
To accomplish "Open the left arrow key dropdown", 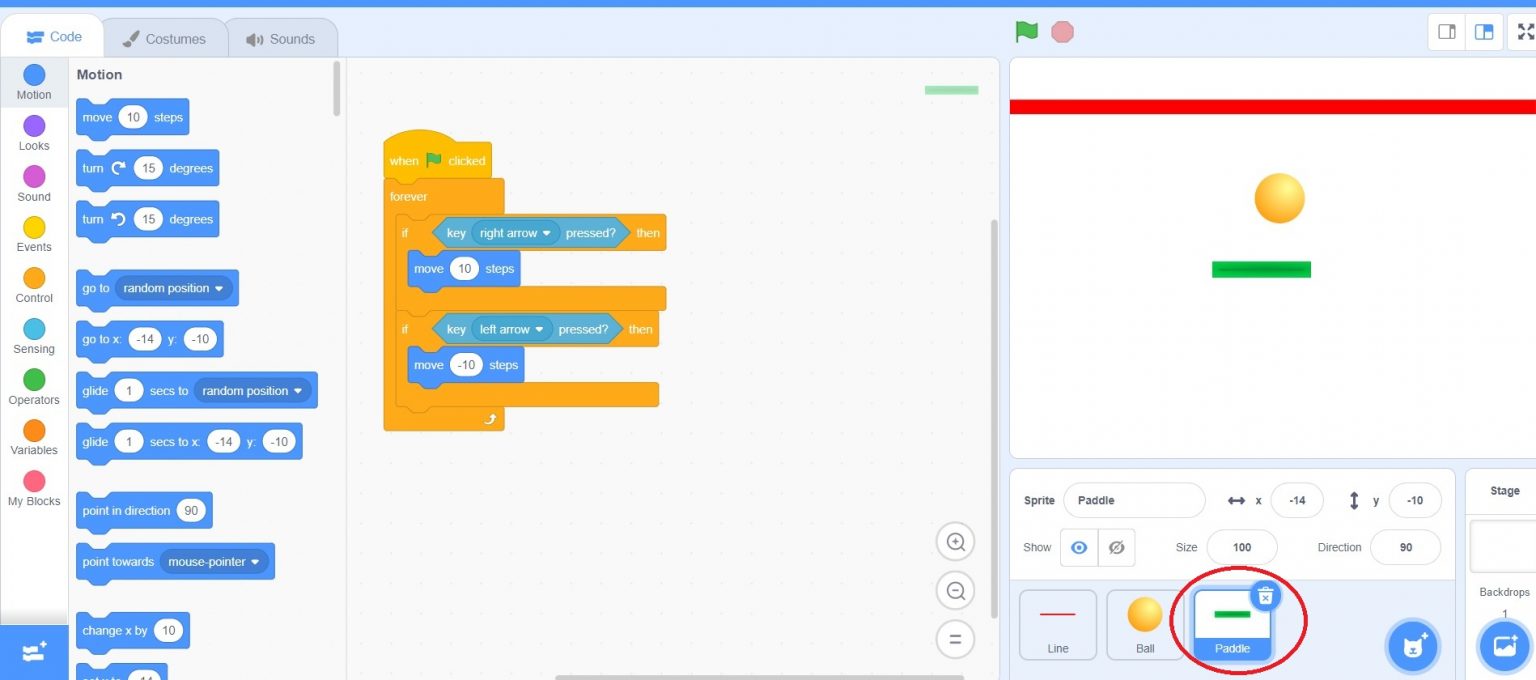I will tap(539, 329).
